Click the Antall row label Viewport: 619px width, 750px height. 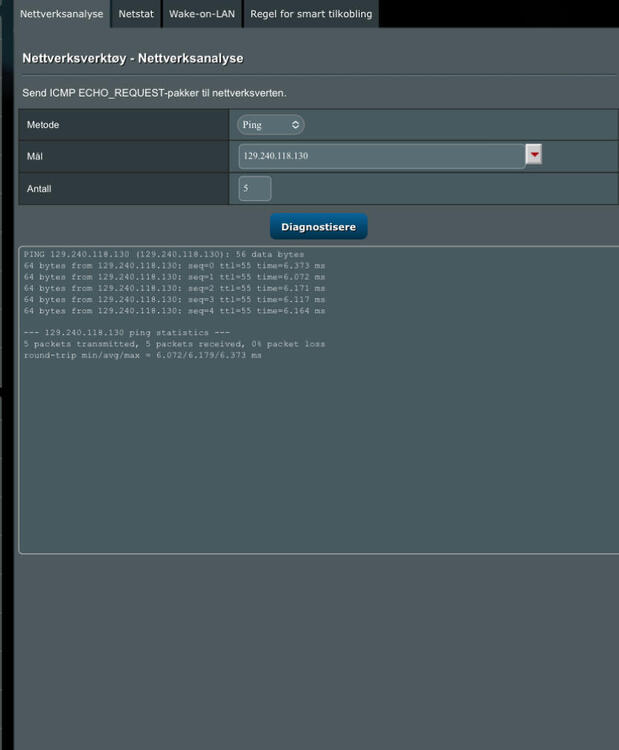pyautogui.click(x=40, y=188)
